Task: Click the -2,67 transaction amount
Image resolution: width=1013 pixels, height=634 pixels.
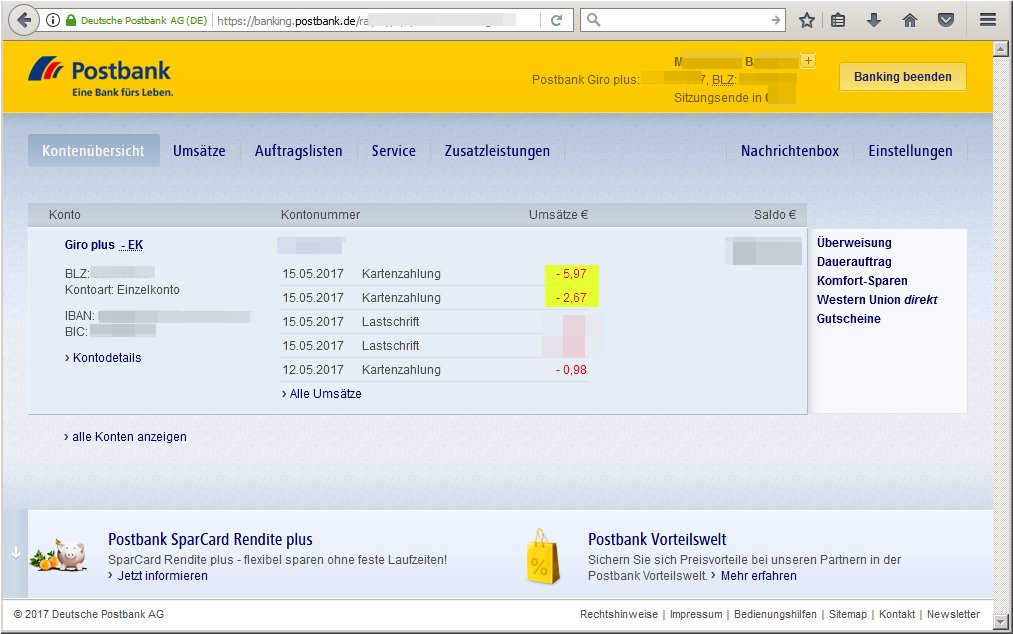Action: [571, 298]
